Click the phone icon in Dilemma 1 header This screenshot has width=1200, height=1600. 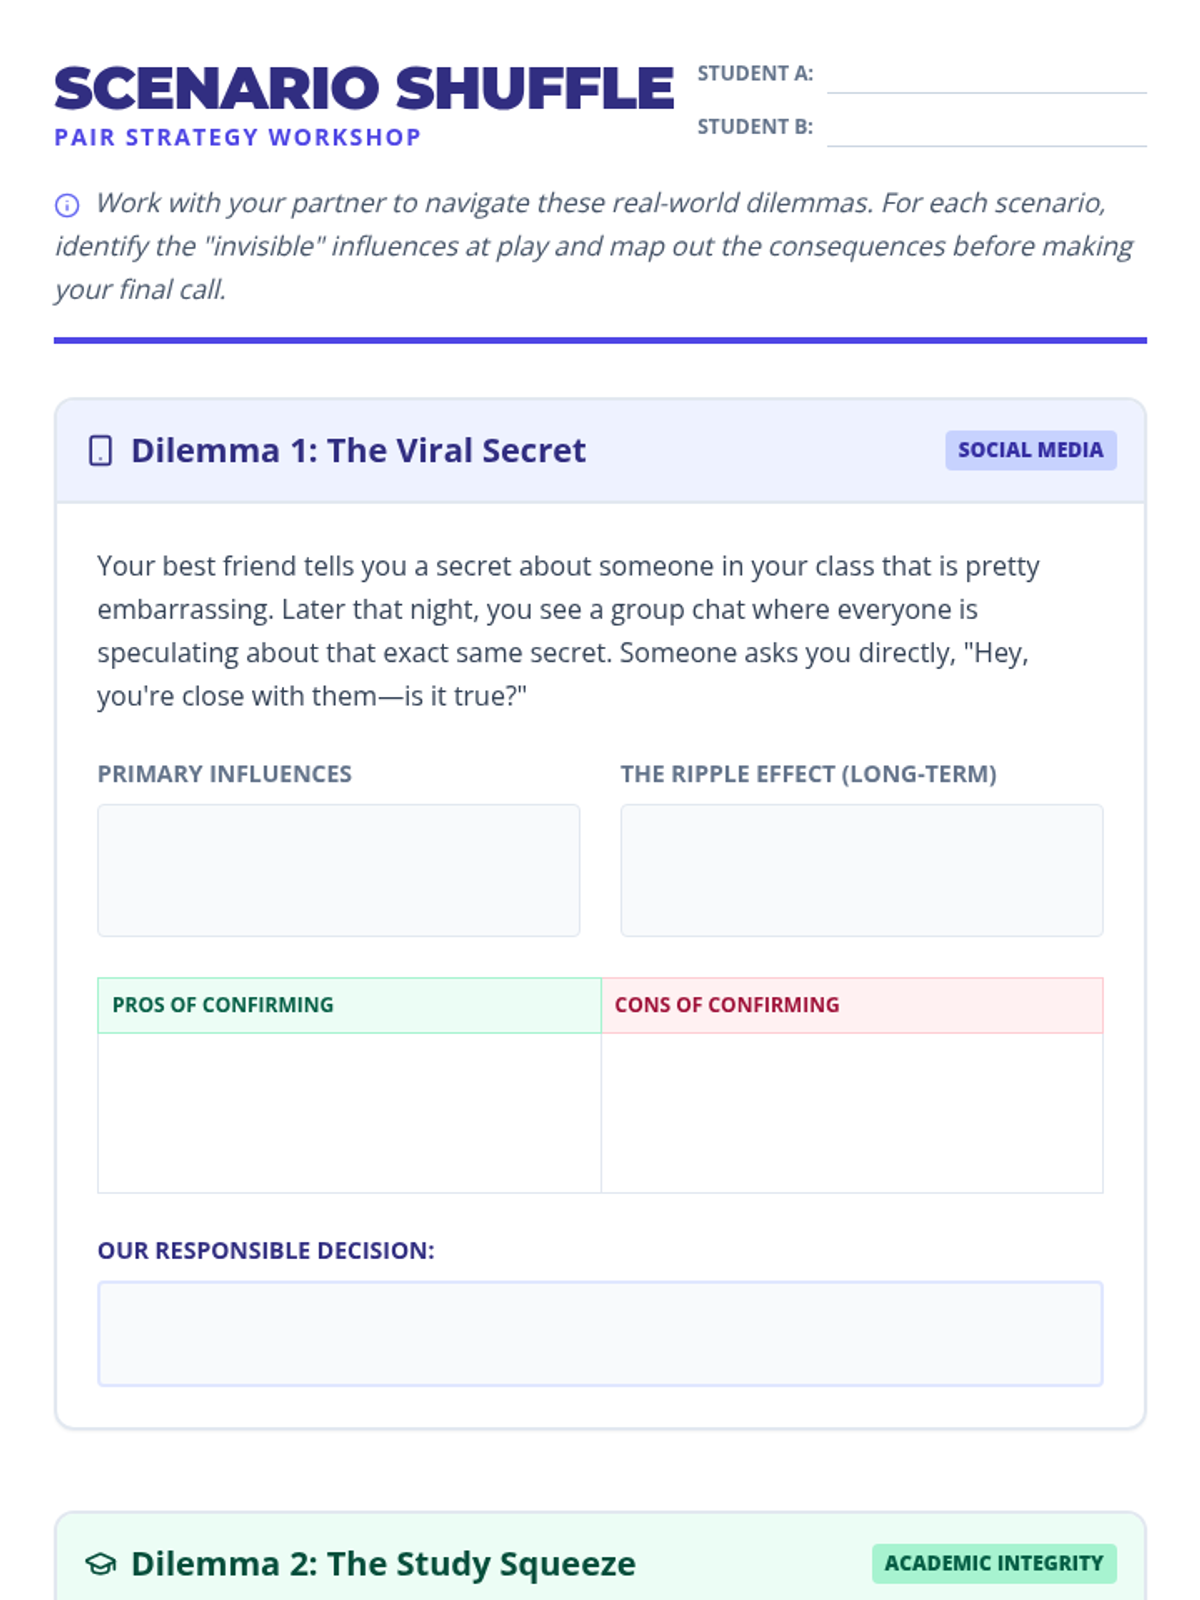click(101, 451)
